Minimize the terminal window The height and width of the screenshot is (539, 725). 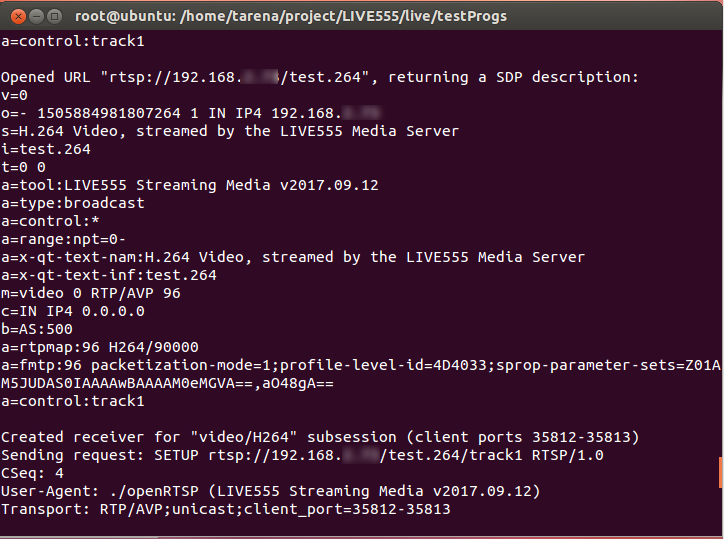coord(36,17)
